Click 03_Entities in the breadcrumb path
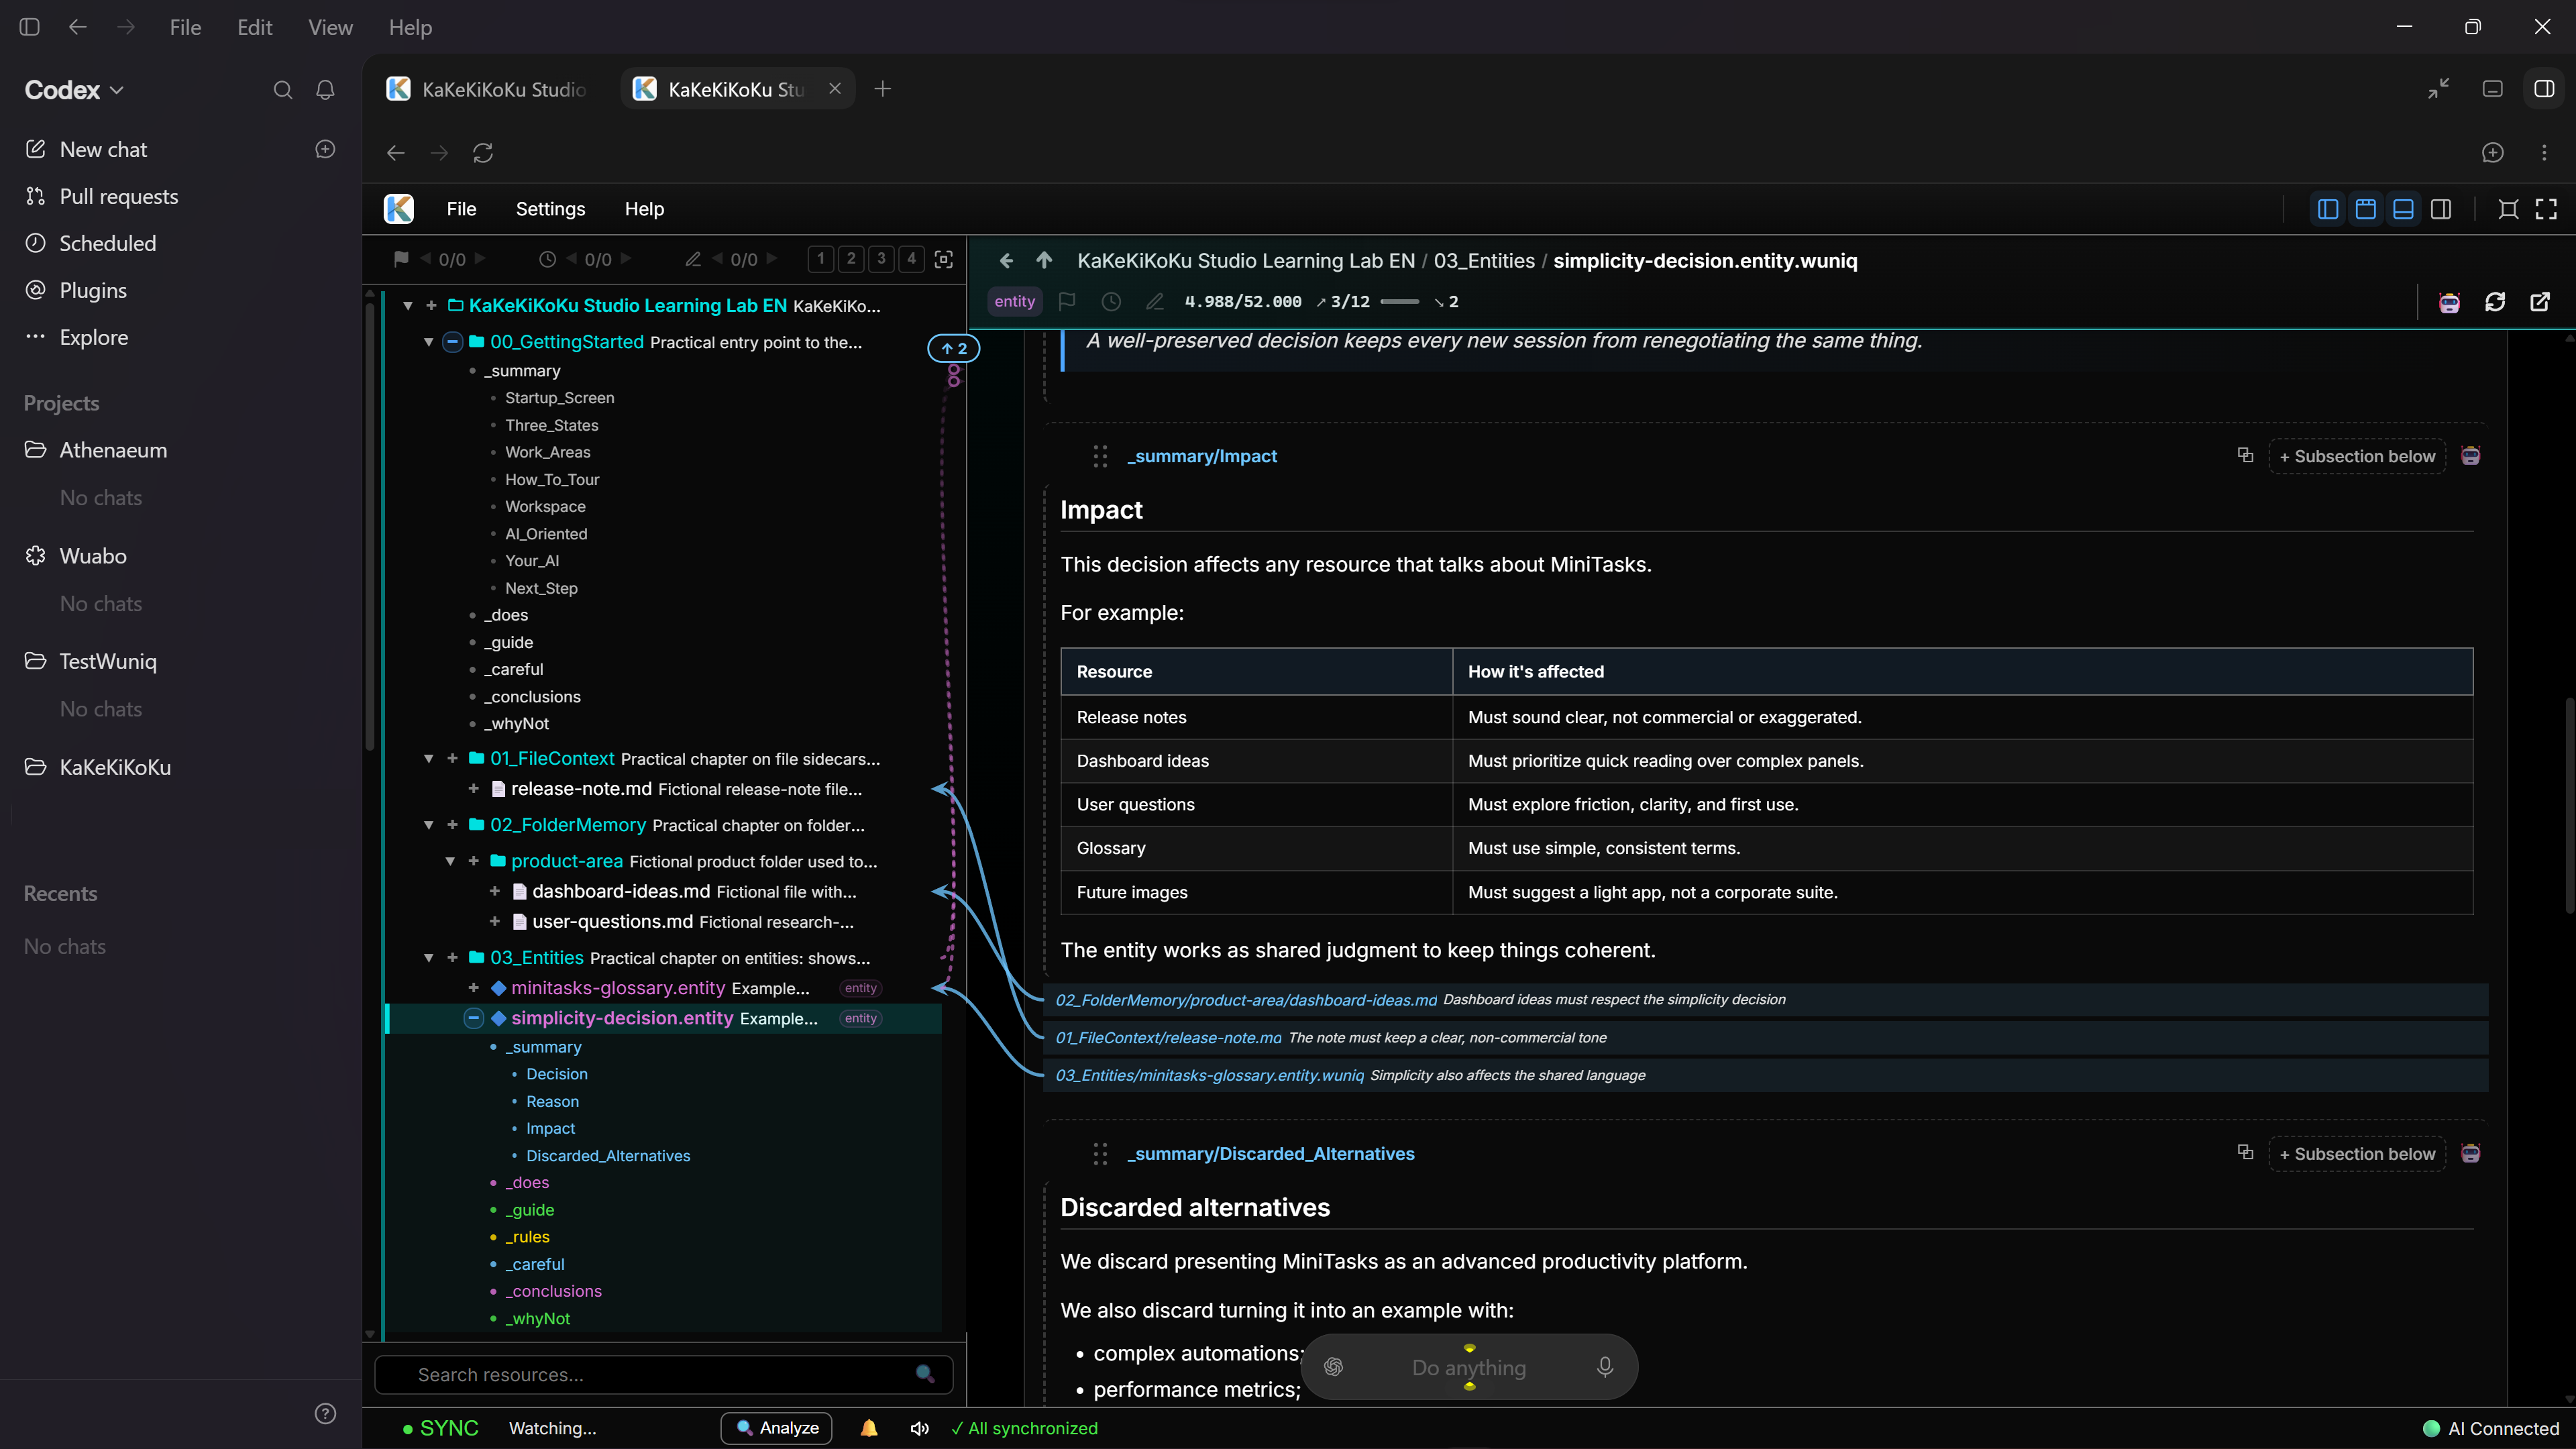 [1484, 261]
